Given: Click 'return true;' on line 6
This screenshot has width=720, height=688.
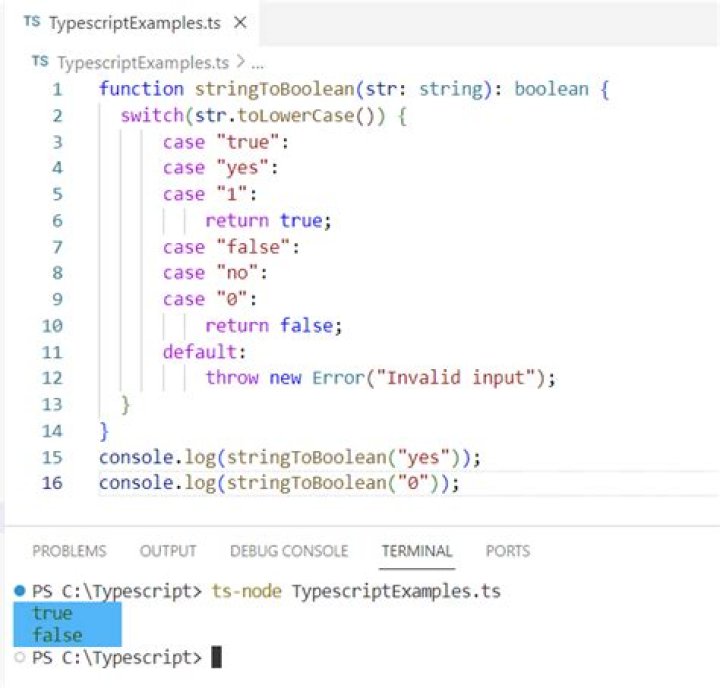Looking at the screenshot, I should [x=268, y=221].
